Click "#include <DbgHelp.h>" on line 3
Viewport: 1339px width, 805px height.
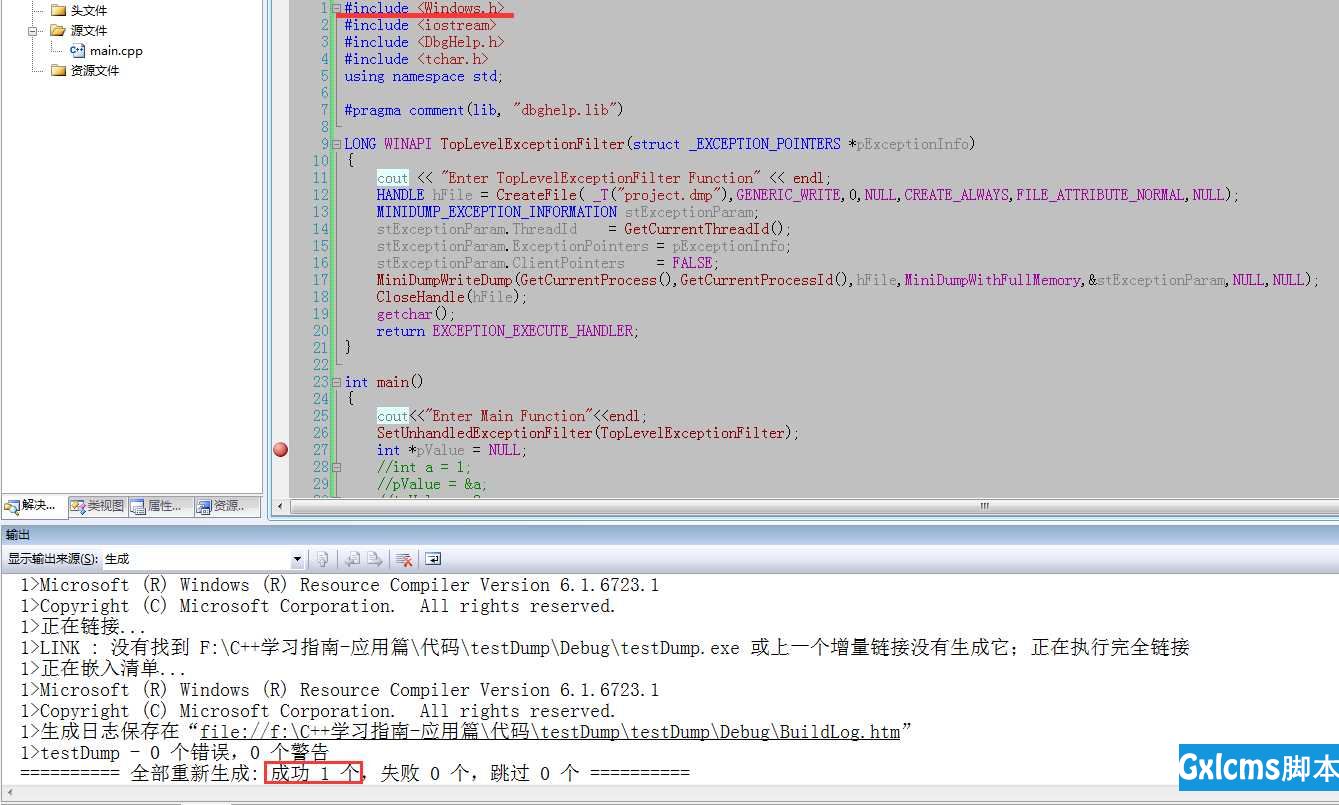[424, 42]
